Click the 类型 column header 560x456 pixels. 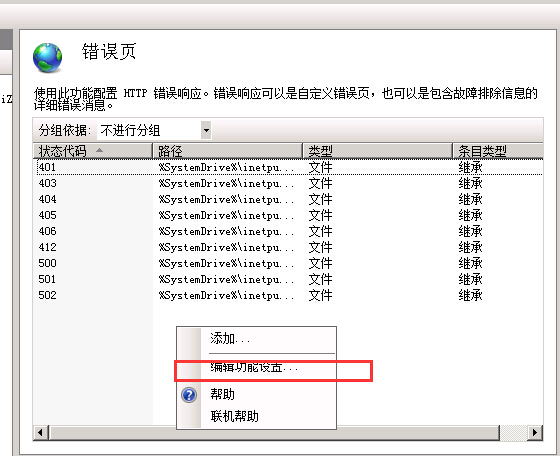pos(378,151)
